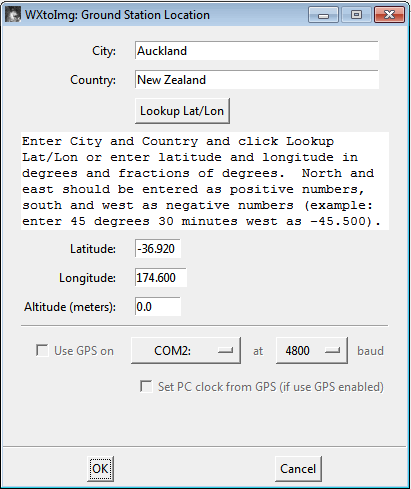Viewport: 411px width, 489px height.
Task: Click the instruction text starting 'Enter City and Country'
Action: pos(205,181)
